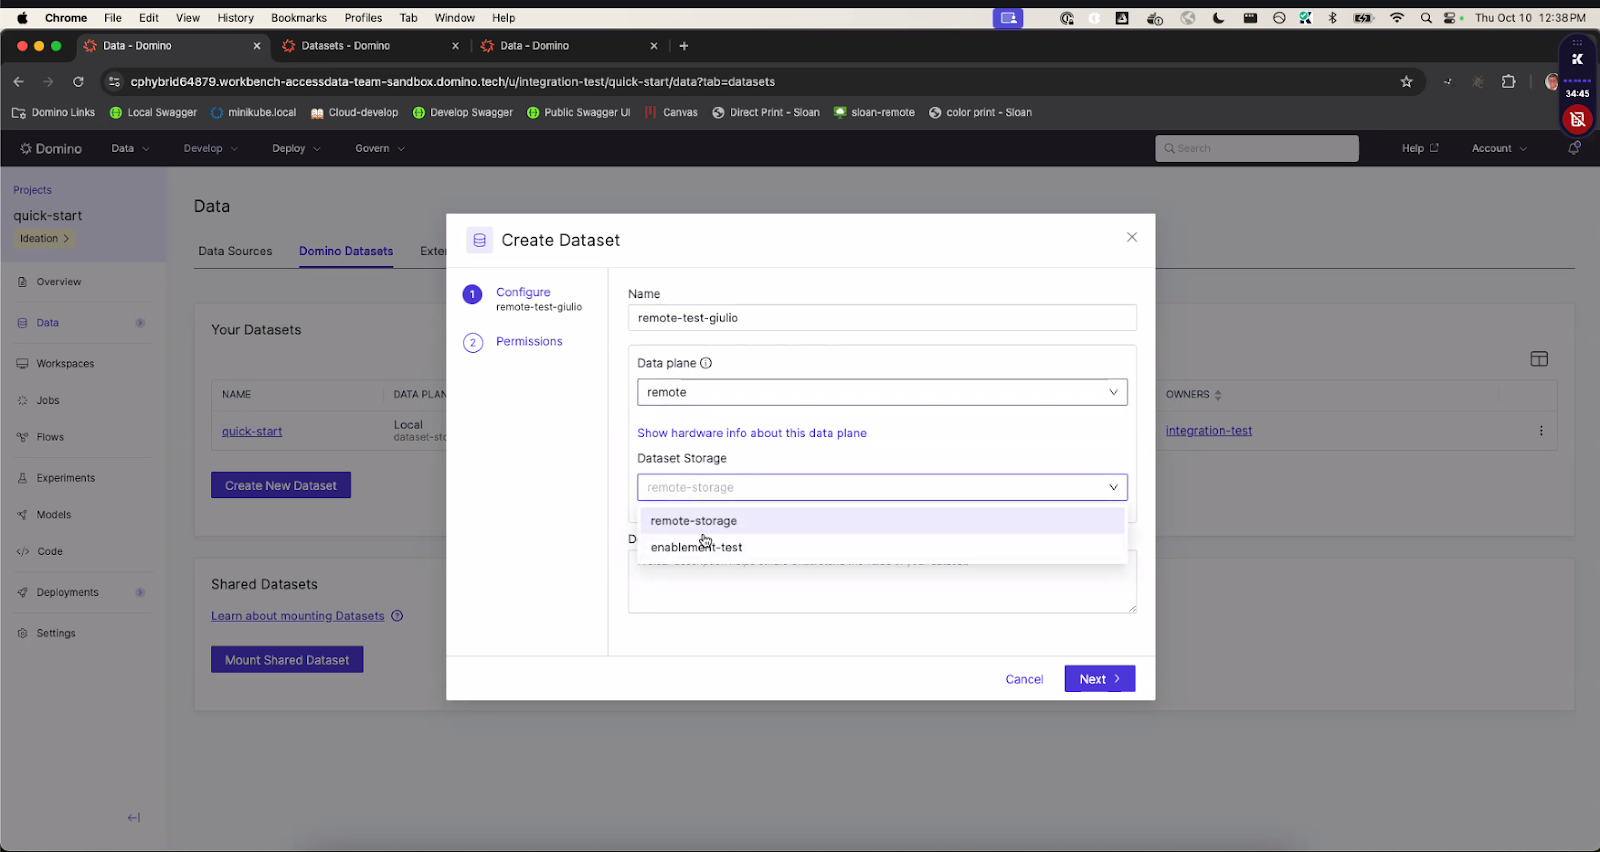Click the Overview sidebar item

[x=59, y=282]
